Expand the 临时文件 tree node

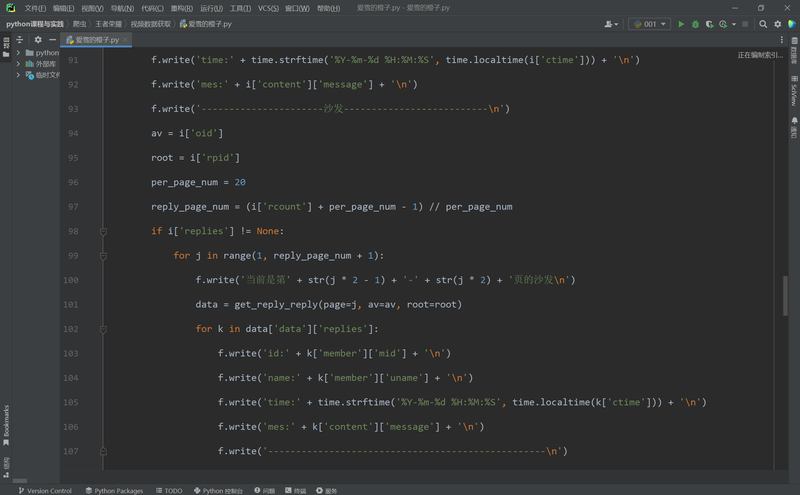click(18, 75)
